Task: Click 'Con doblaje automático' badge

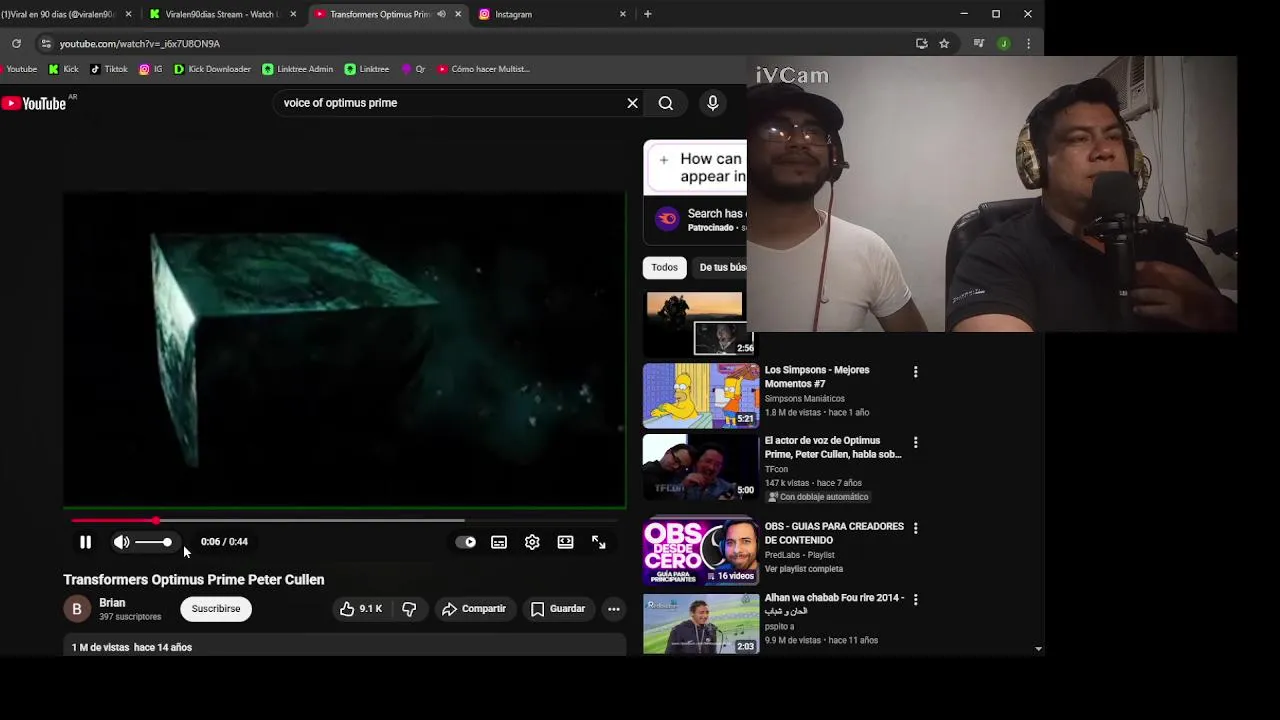Action: (818, 497)
